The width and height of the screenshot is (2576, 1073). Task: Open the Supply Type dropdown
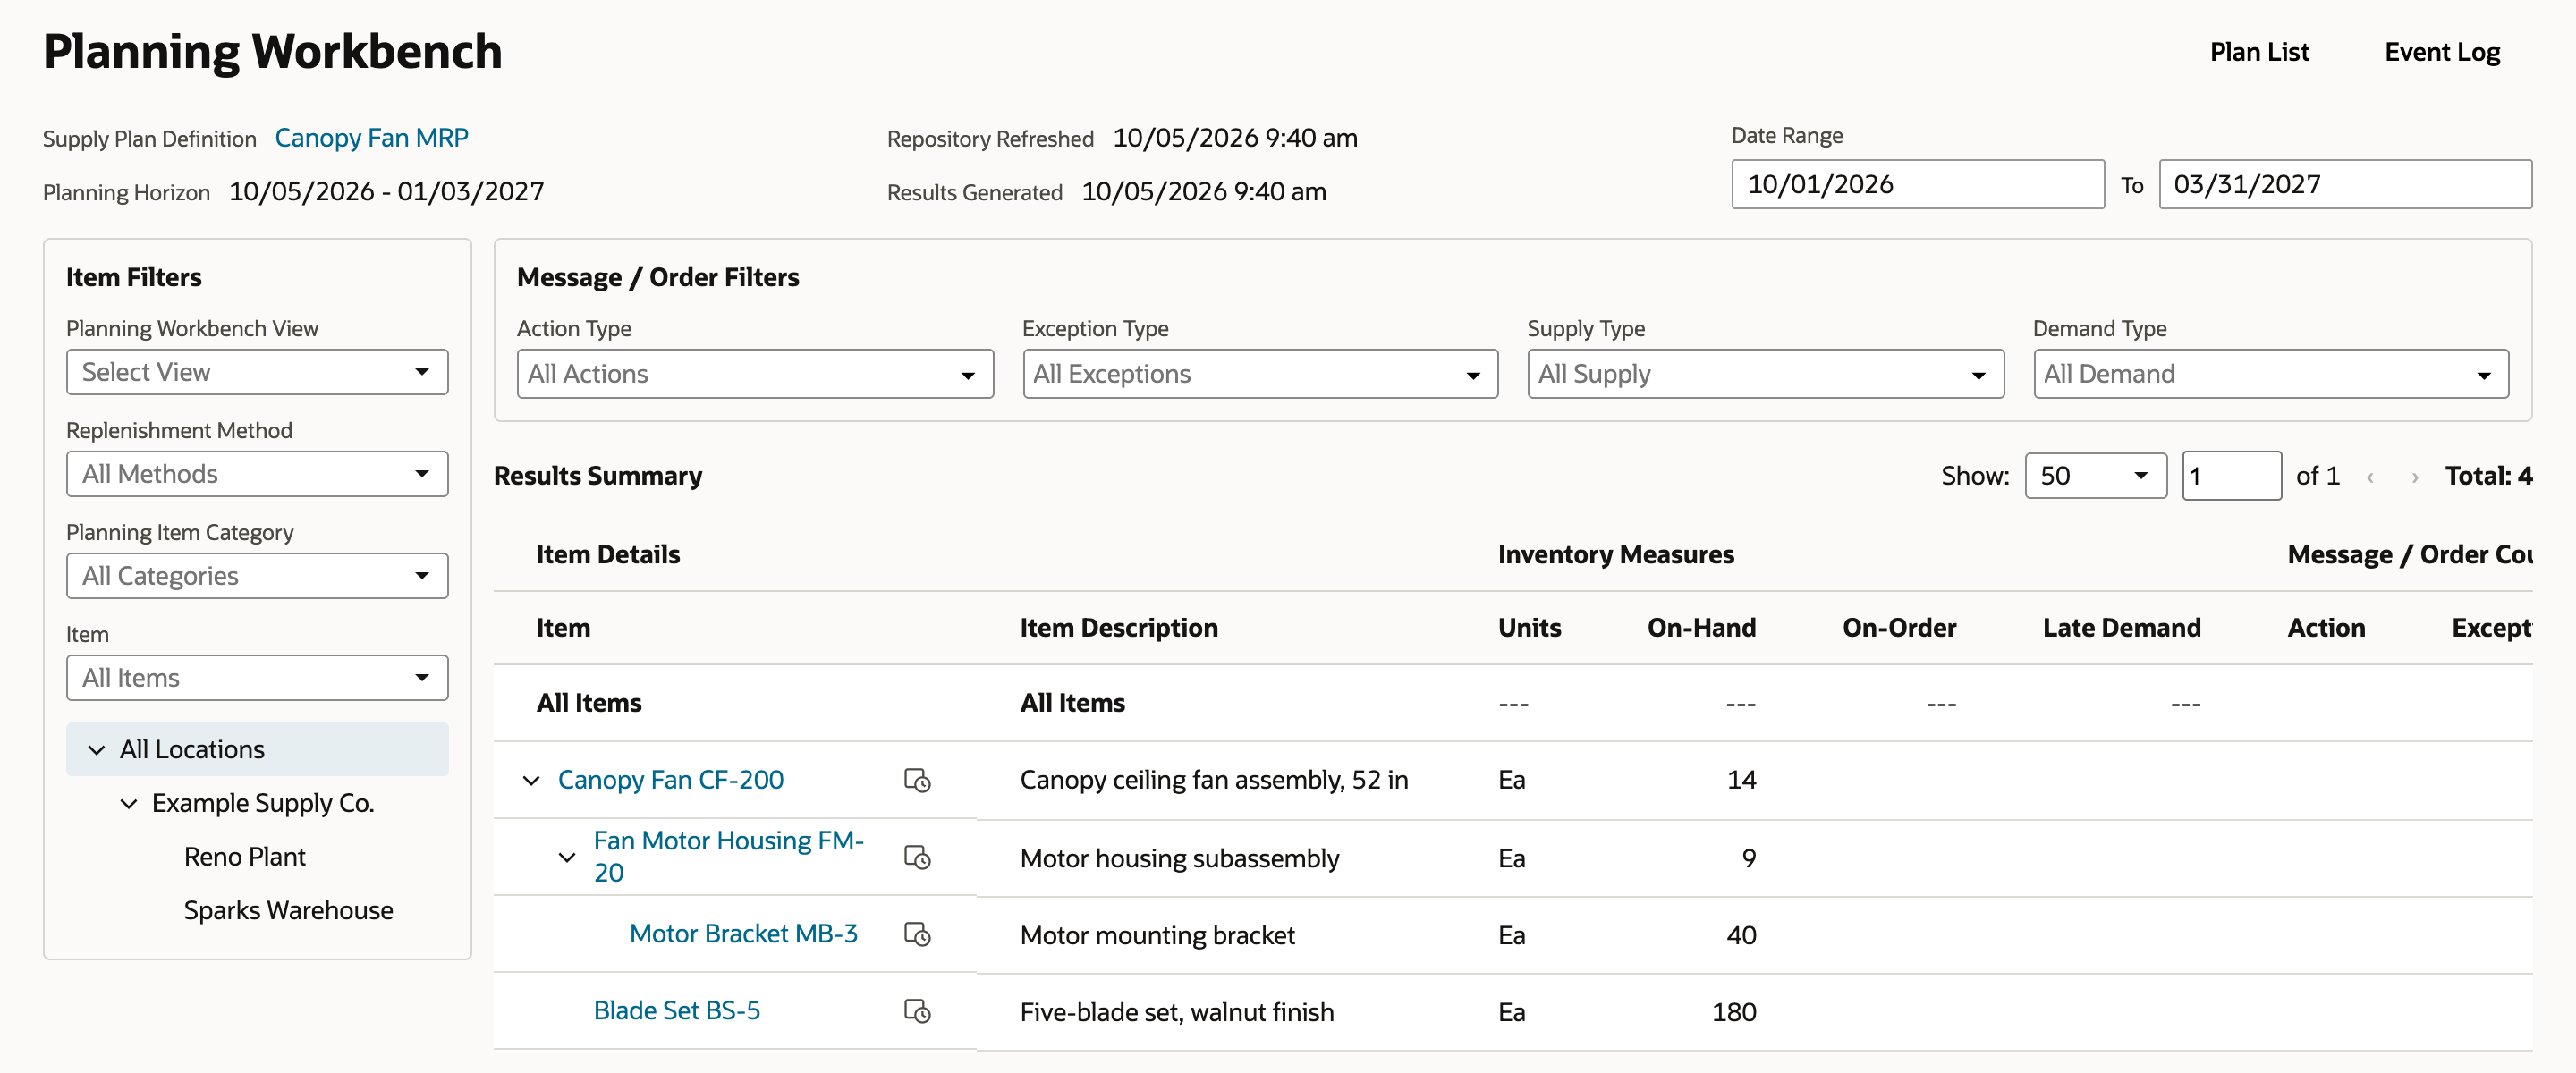[1766, 374]
